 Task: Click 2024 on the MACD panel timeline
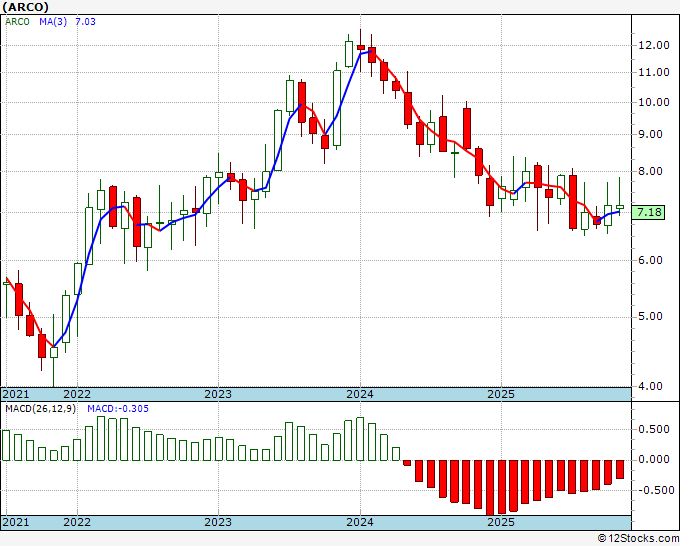(360, 522)
